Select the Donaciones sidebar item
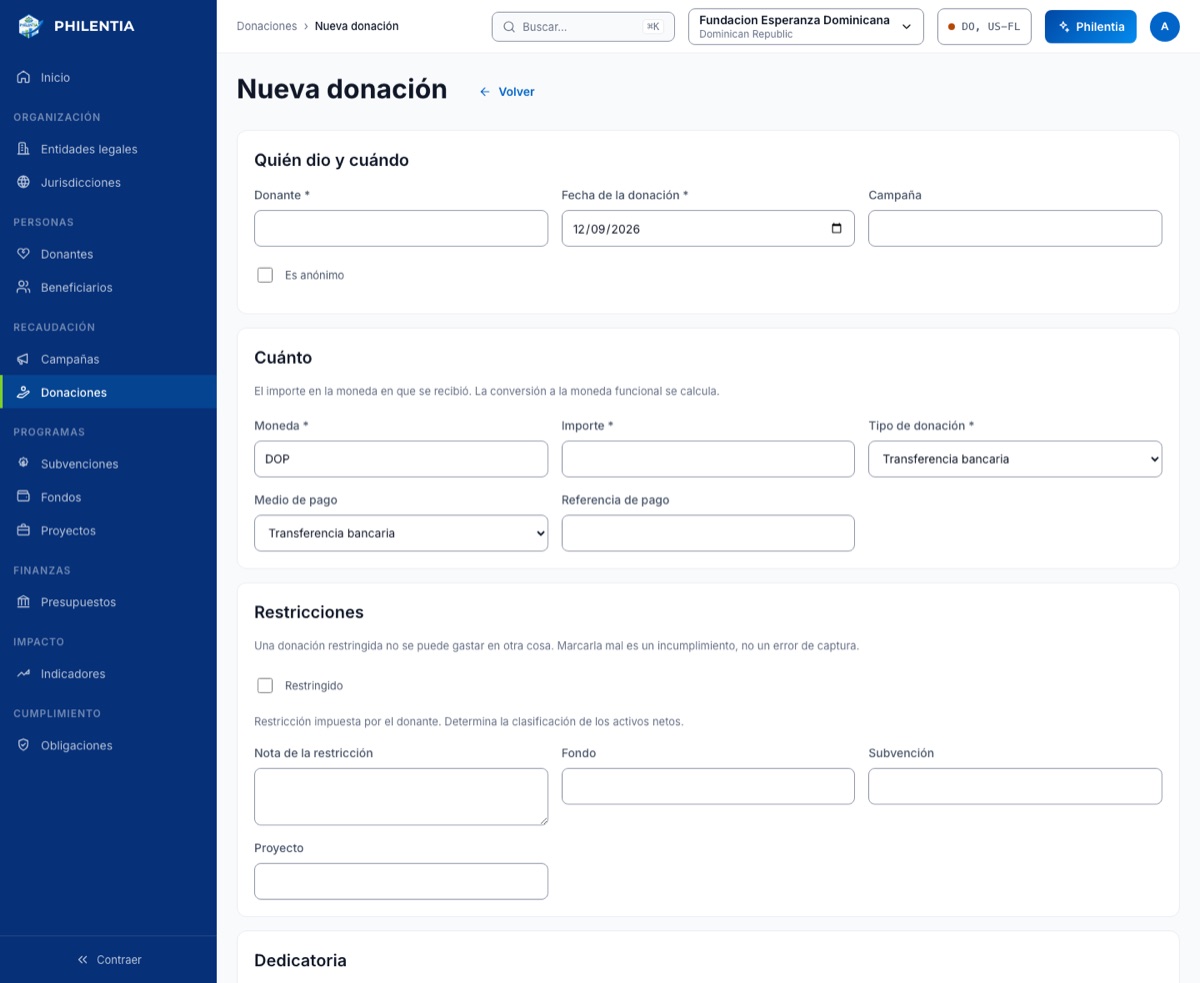1200x983 pixels. point(108,392)
